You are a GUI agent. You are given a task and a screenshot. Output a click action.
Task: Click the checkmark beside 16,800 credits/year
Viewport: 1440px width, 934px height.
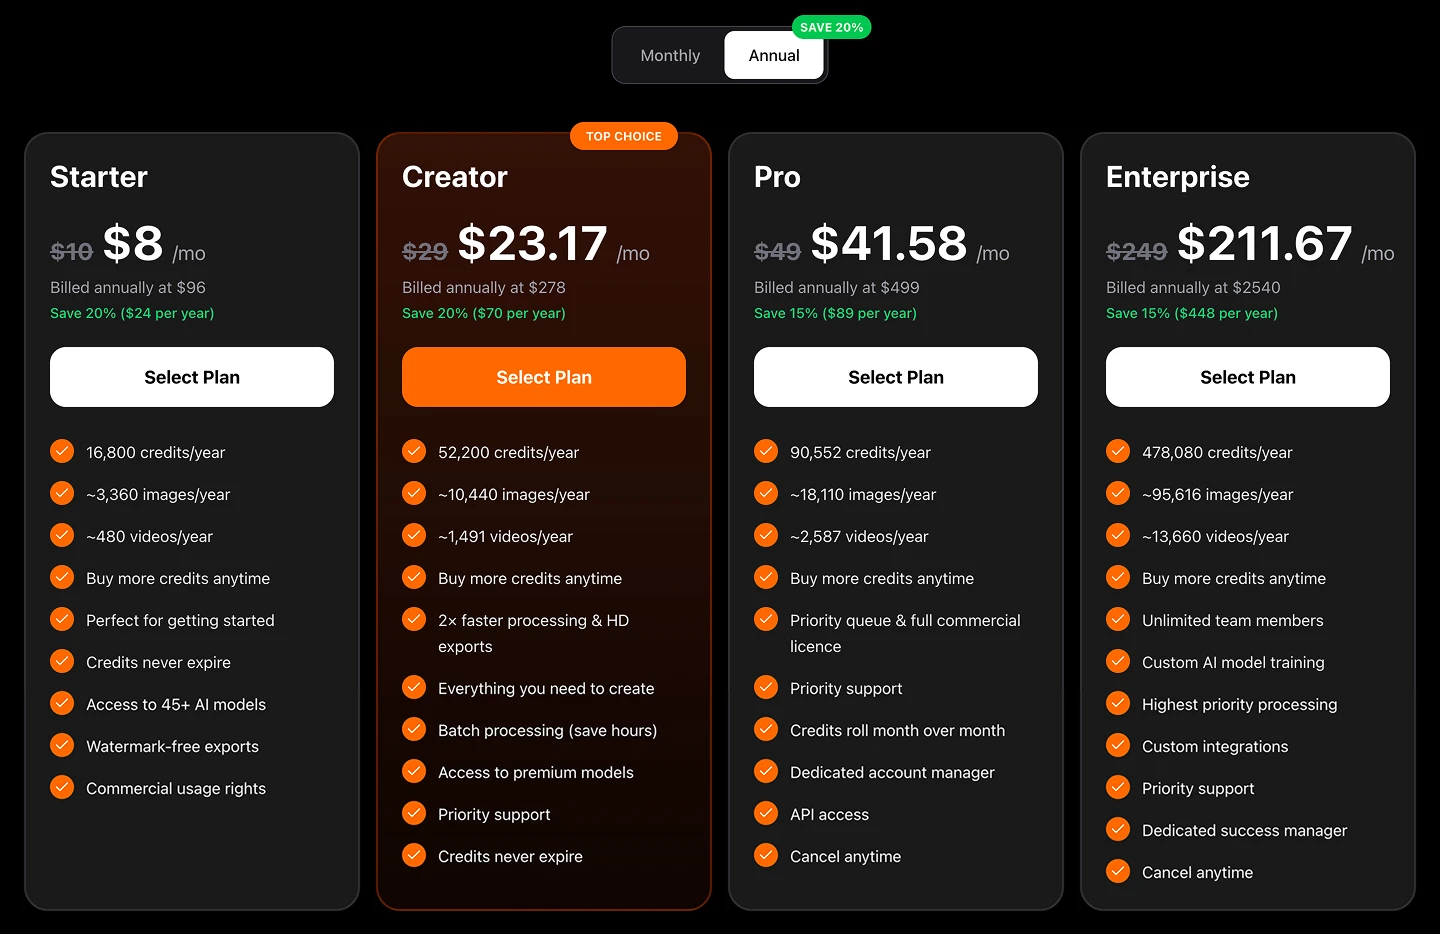(61, 451)
